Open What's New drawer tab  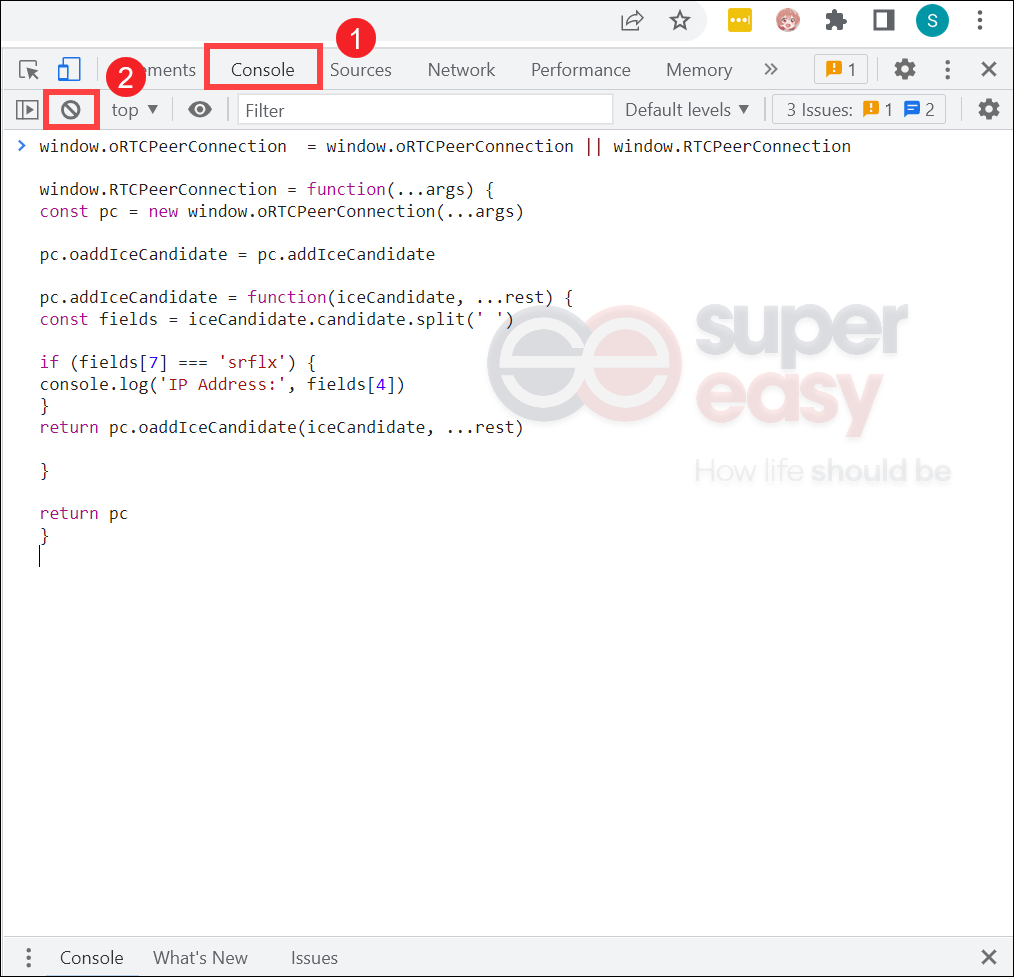(200, 958)
